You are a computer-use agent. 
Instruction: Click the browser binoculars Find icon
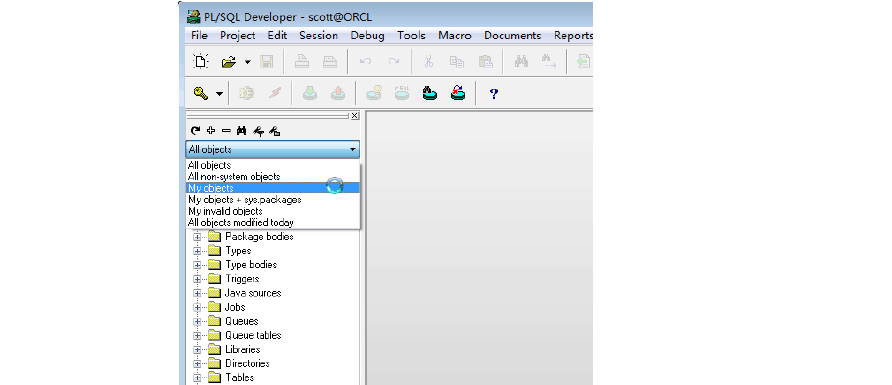[x=241, y=131]
